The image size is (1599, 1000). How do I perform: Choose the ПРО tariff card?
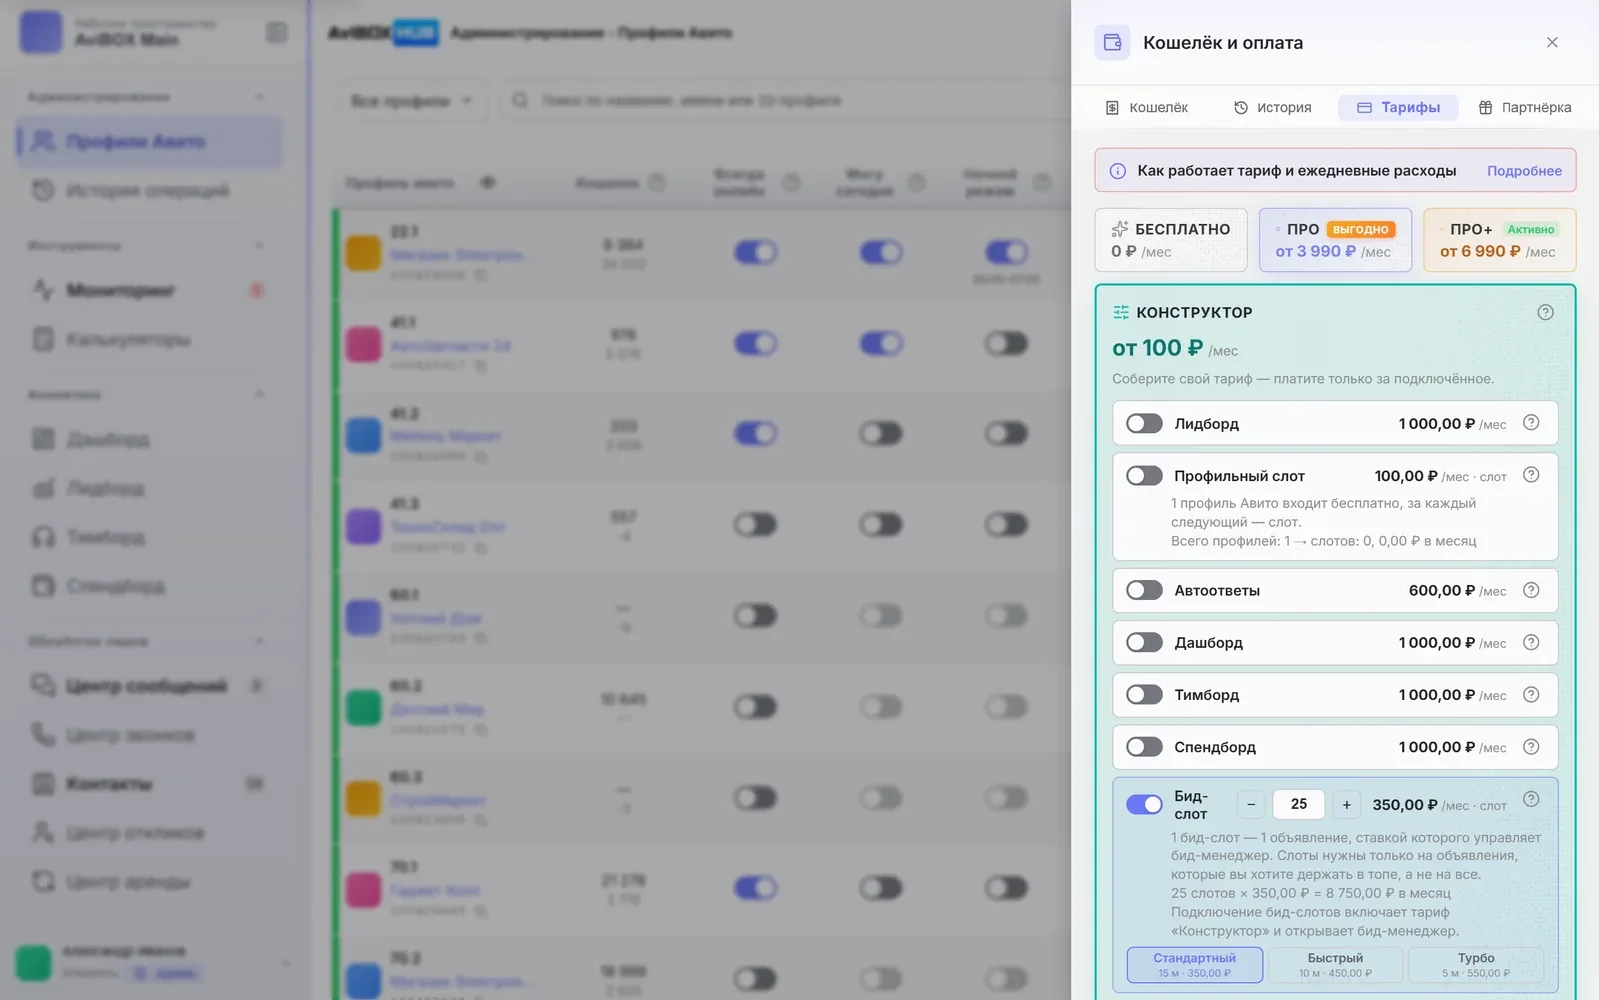tap(1335, 240)
